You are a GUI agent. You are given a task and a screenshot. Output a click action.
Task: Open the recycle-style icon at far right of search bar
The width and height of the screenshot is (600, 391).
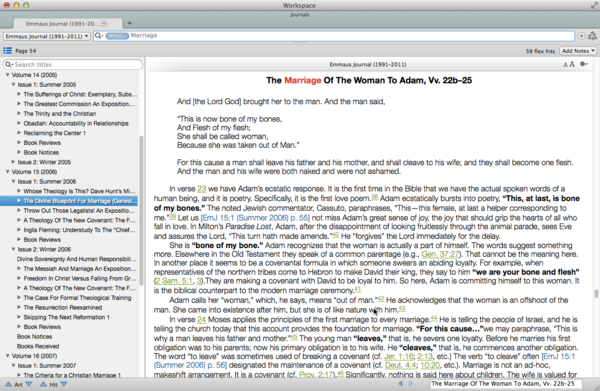[x=592, y=36]
